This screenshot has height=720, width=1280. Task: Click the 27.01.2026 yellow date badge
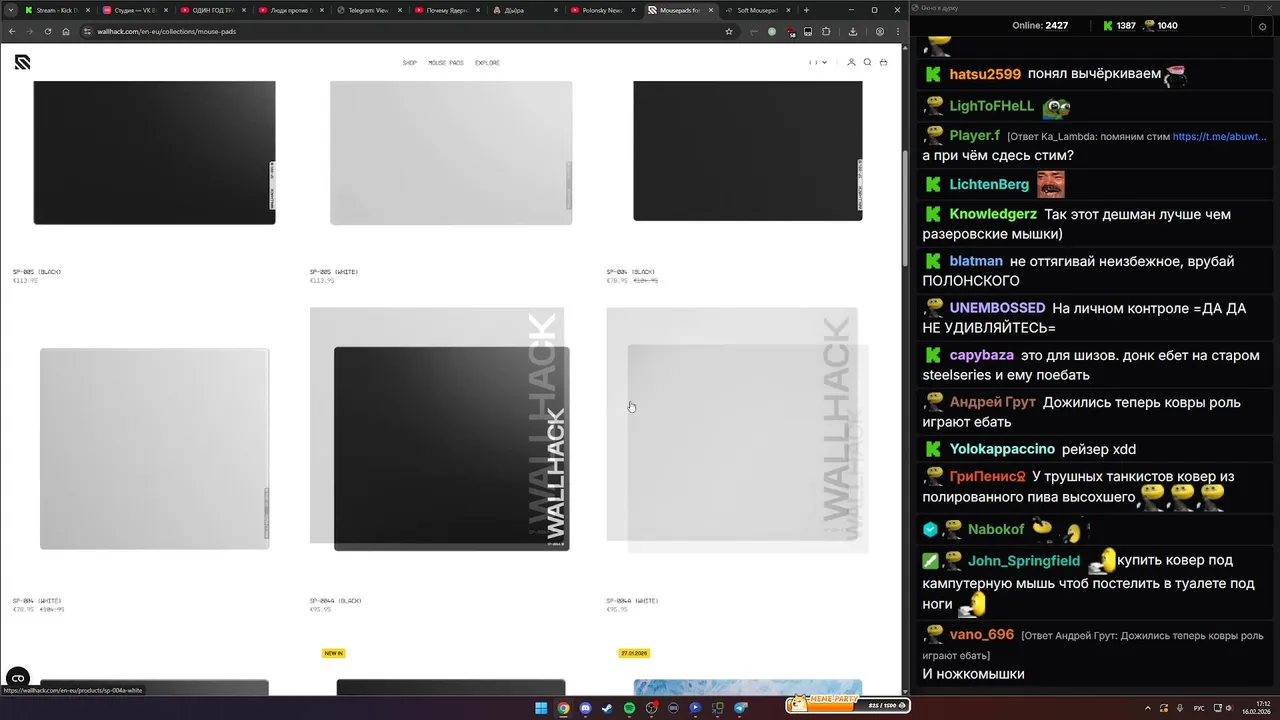pyautogui.click(x=634, y=653)
